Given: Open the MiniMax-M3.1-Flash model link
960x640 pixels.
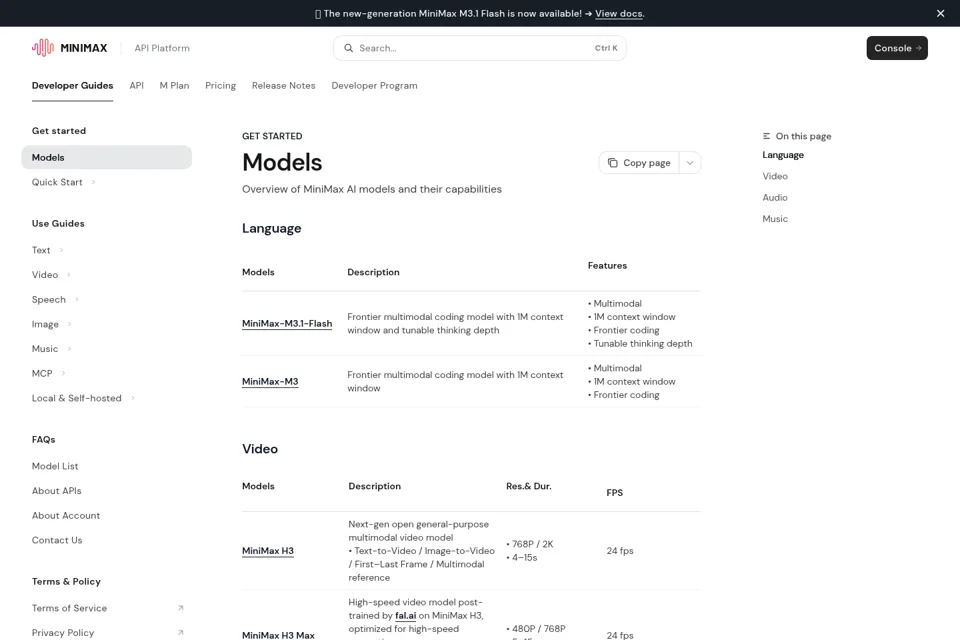Looking at the screenshot, I should click(x=287, y=323).
